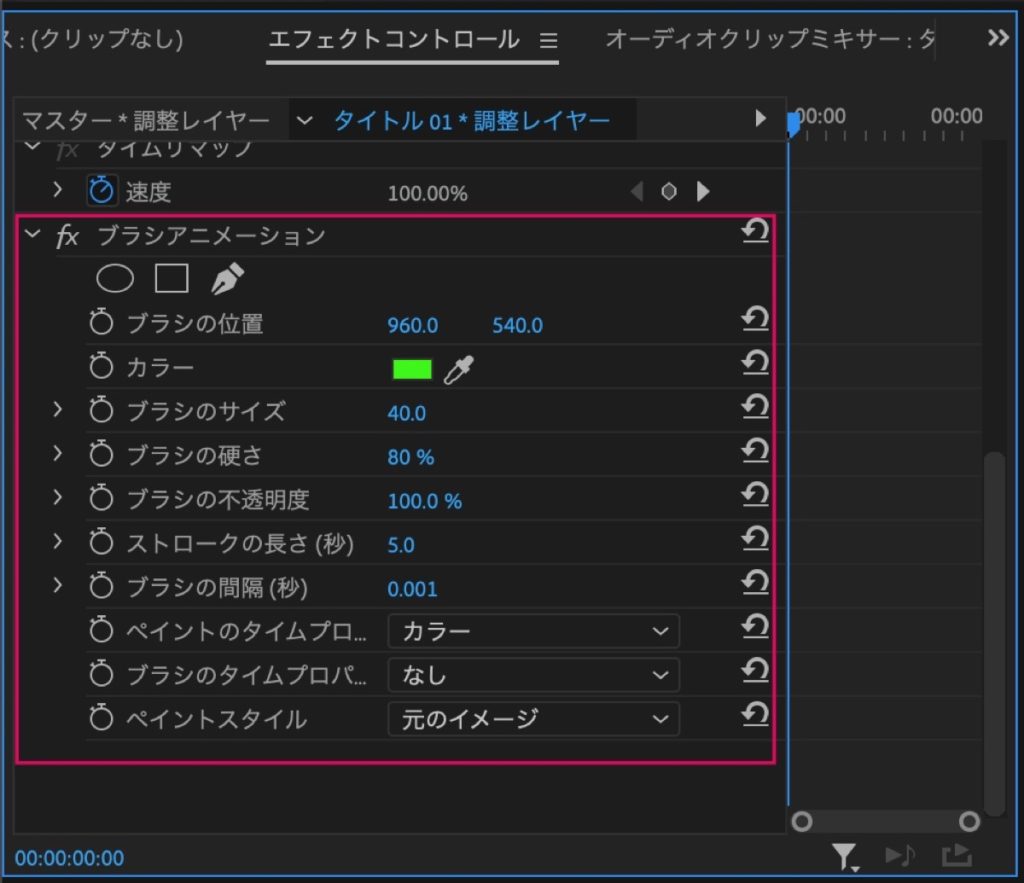1024x883 pixels.
Task: Open the ペイントスタイル dropdown set to 元のイメージ
Action: (x=534, y=719)
